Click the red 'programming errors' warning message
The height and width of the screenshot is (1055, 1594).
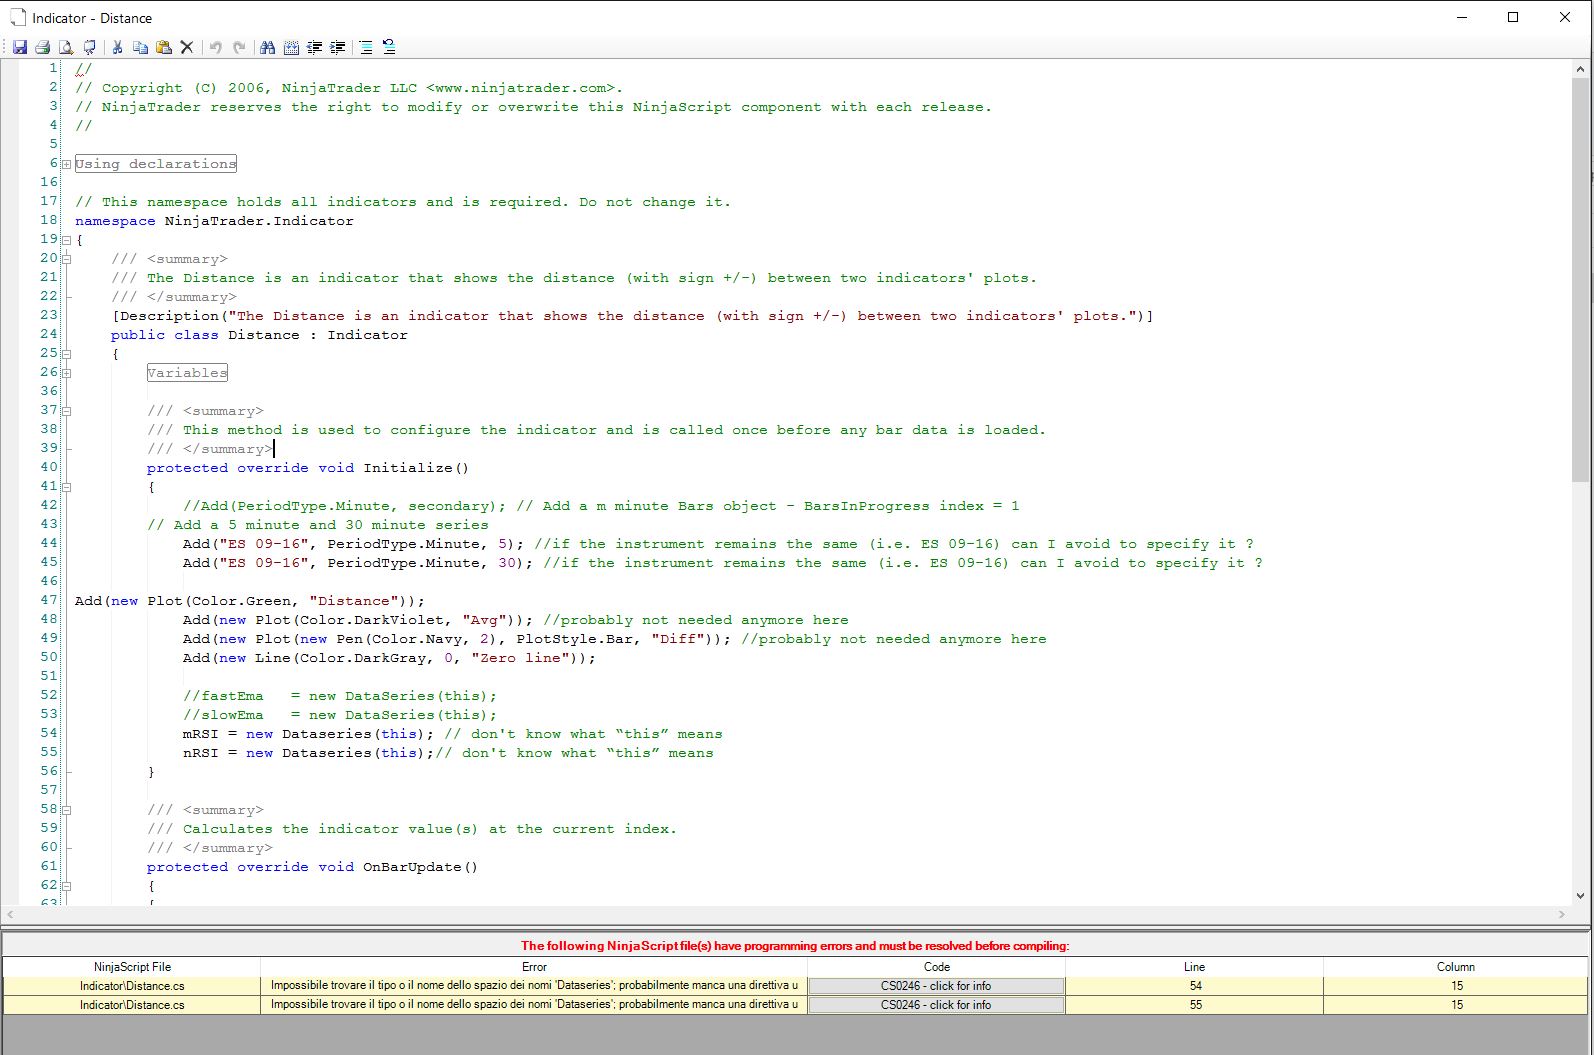pyautogui.click(x=795, y=945)
